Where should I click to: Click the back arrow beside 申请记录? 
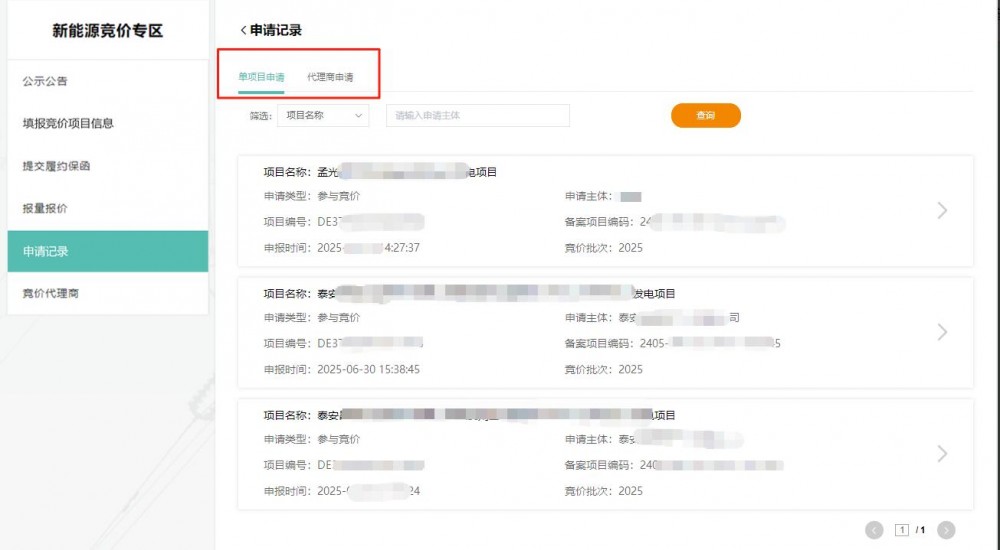(x=243, y=31)
